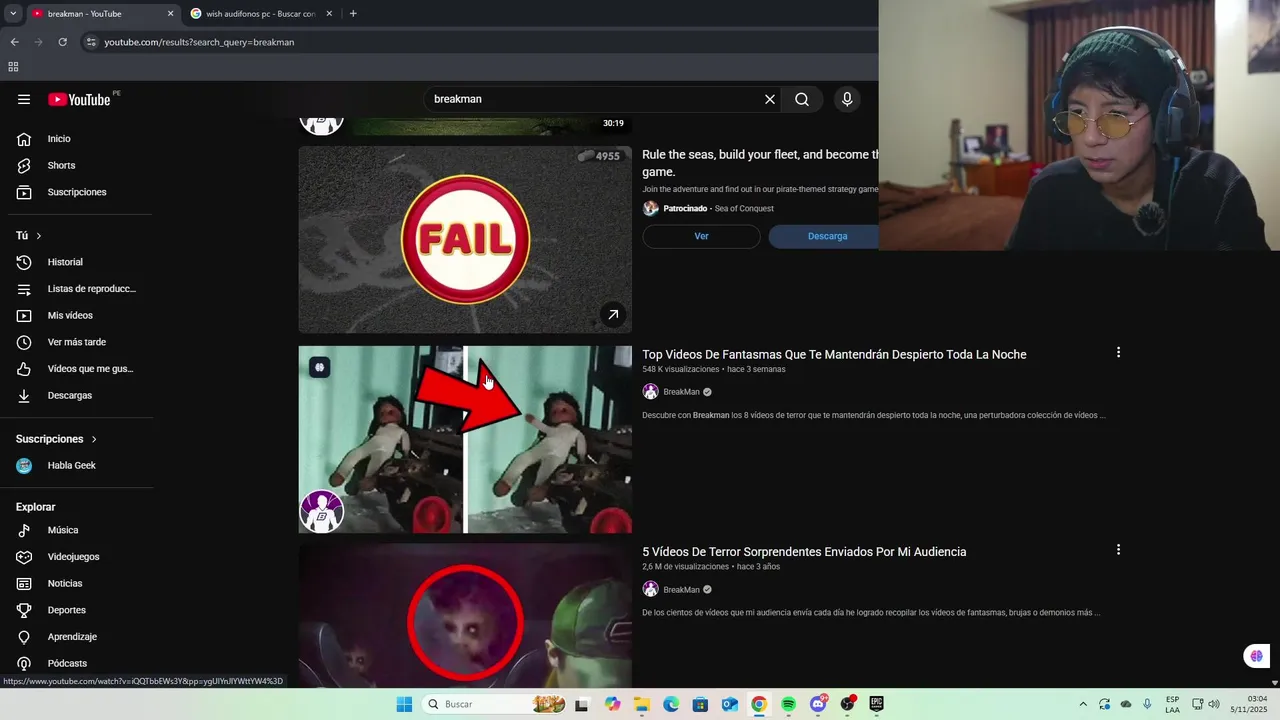Viewport: 1280px width, 720px height.
Task: Click the Ver button on the ad
Action: pyautogui.click(x=701, y=236)
